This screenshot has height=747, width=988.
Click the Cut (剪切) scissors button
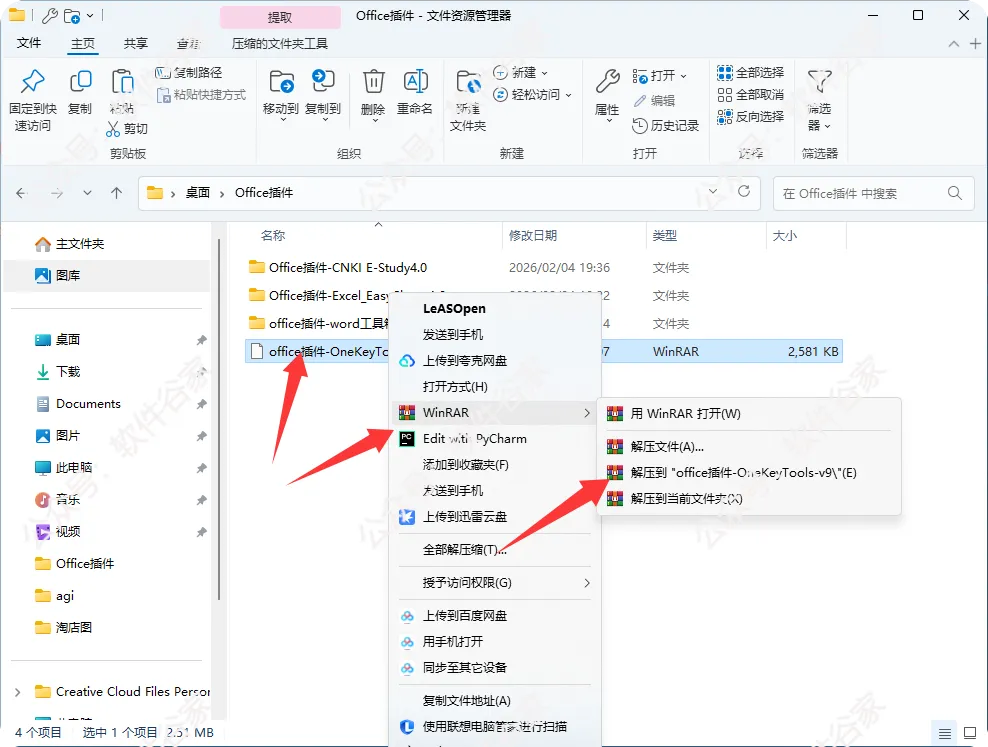pyautogui.click(x=127, y=128)
